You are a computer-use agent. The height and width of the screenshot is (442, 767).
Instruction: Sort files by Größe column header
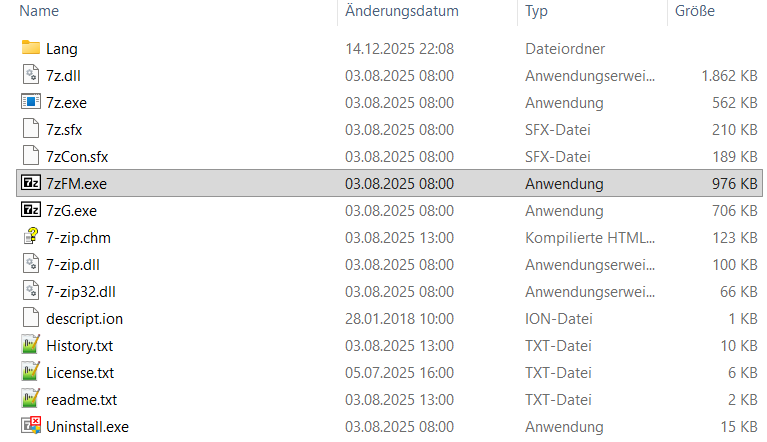tap(695, 11)
